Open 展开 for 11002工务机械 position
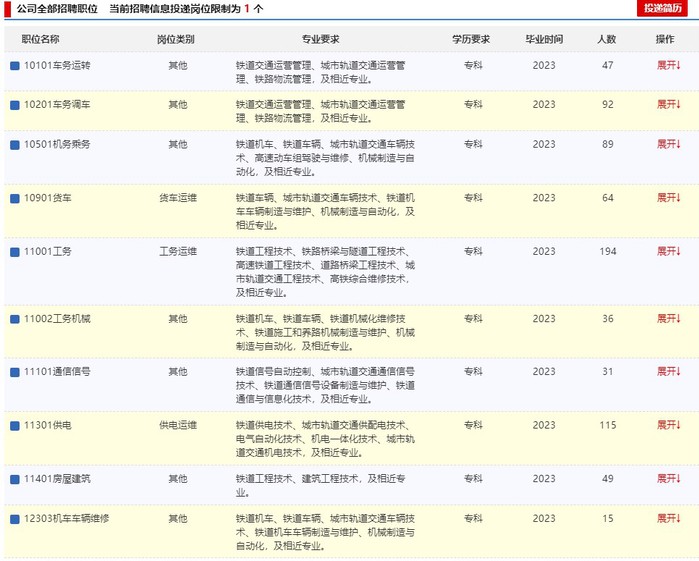 [x=668, y=318]
